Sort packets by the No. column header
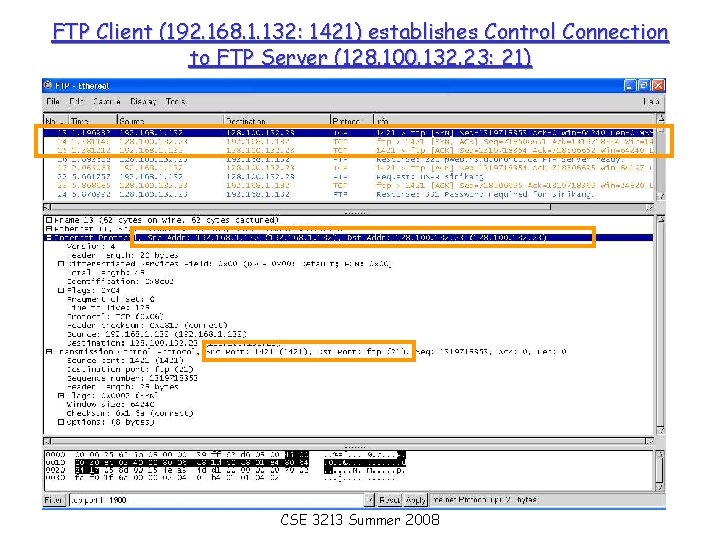Viewport: 720px width, 540px height. [x=56, y=120]
